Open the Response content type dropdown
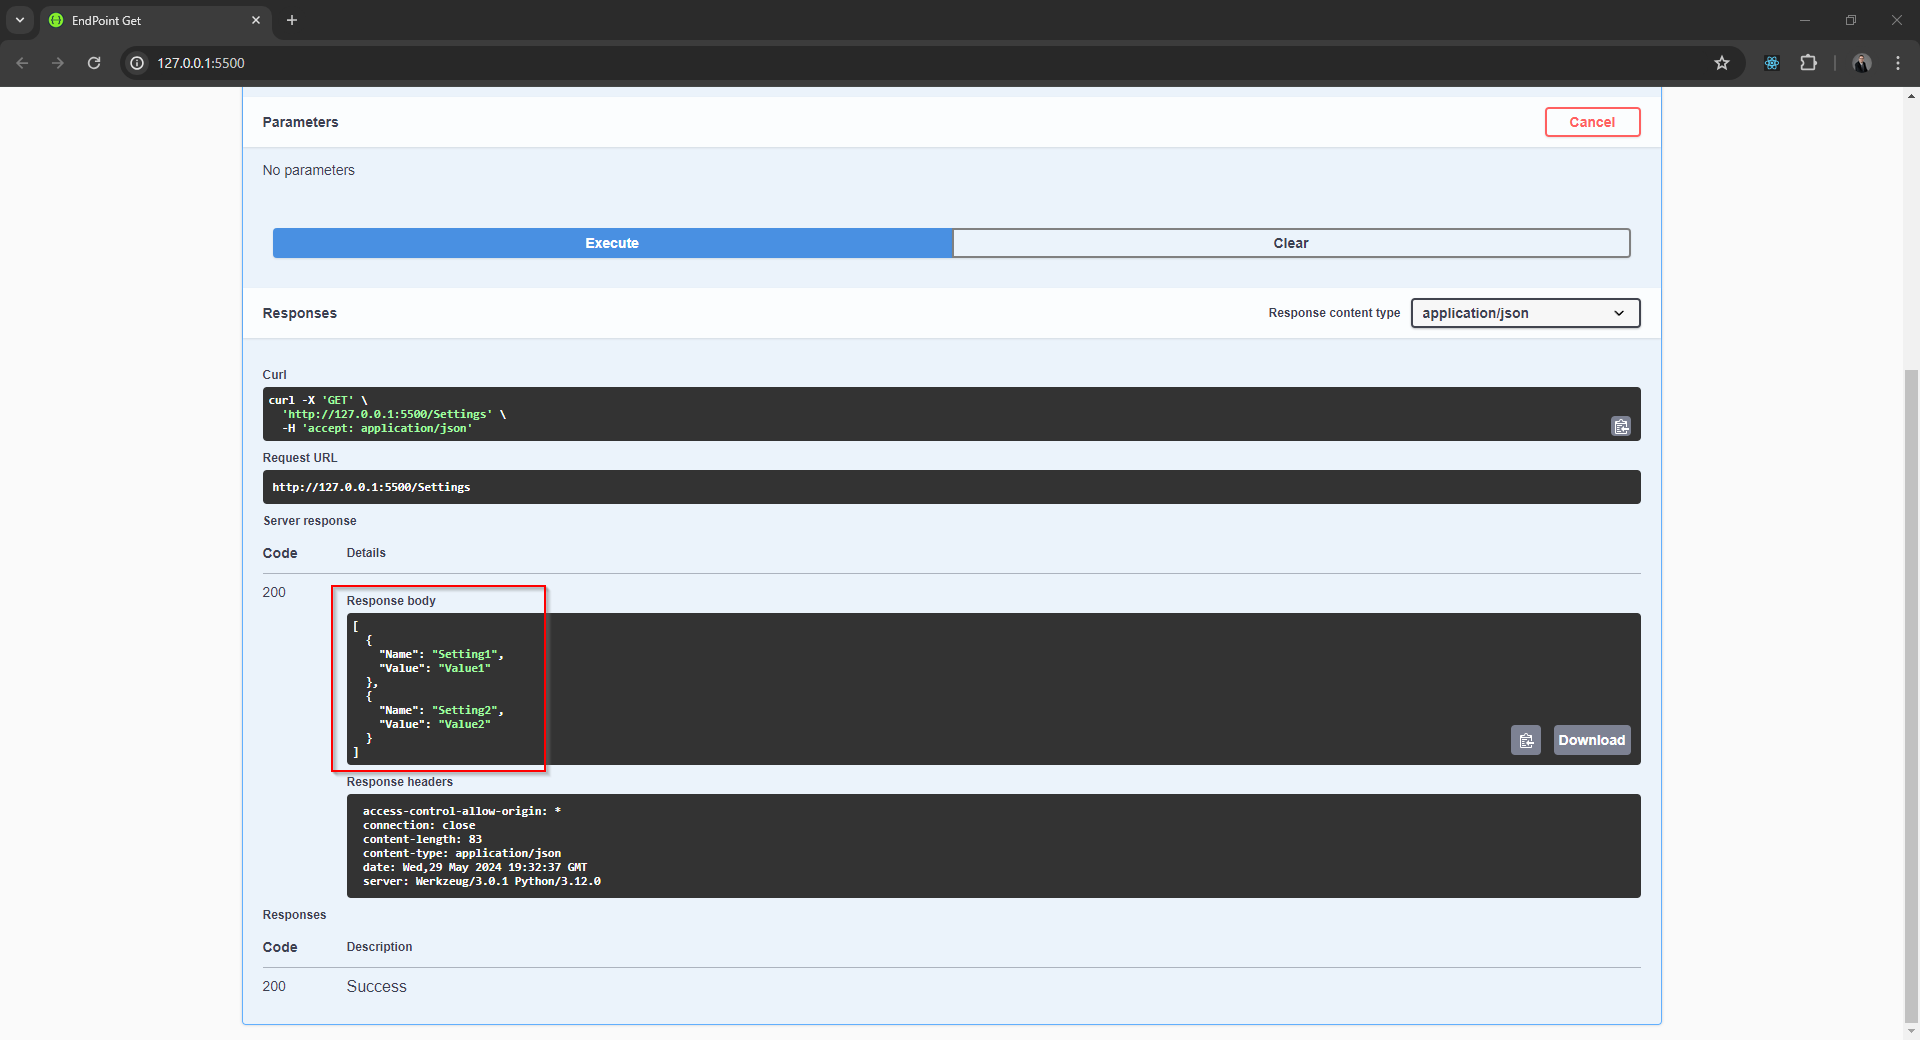 point(1524,313)
